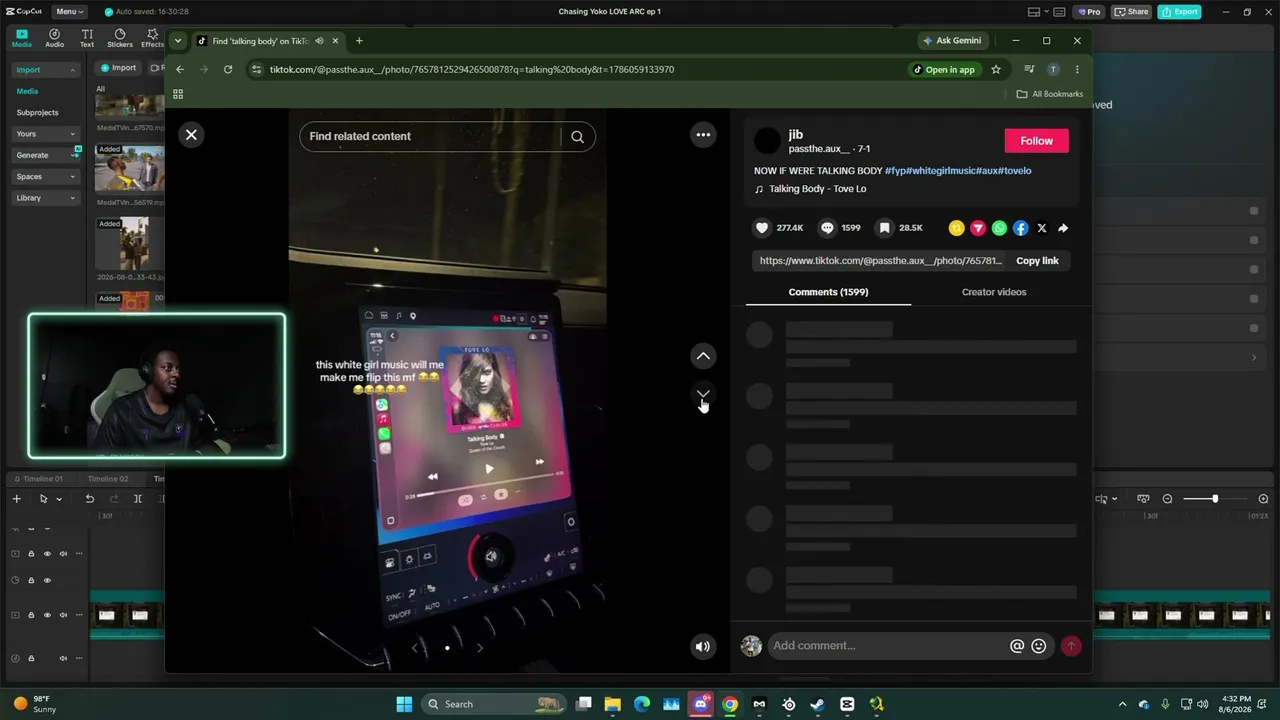The image size is (1280, 720).
Task: Bookmark this page with the star icon
Action: (x=996, y=70)
